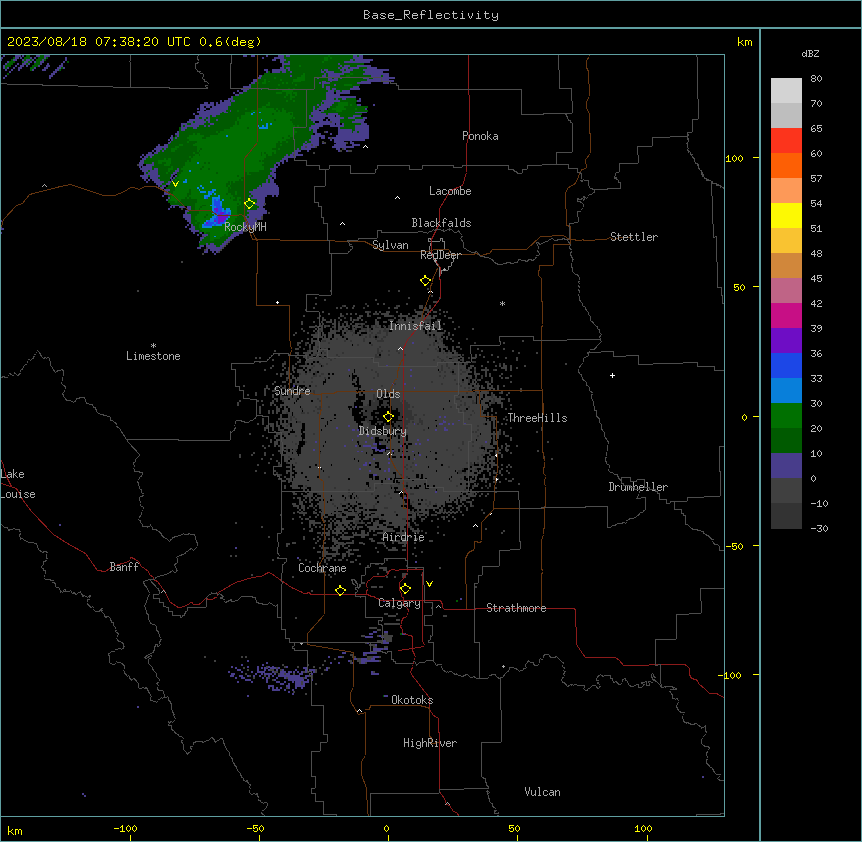Pick the purple 36-39 dBZ legend swatch

click(x=786, y=341)
